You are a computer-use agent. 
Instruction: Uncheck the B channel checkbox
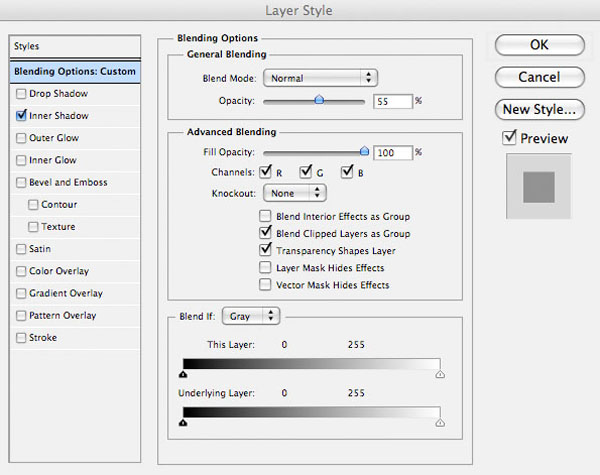click(347, 172)
